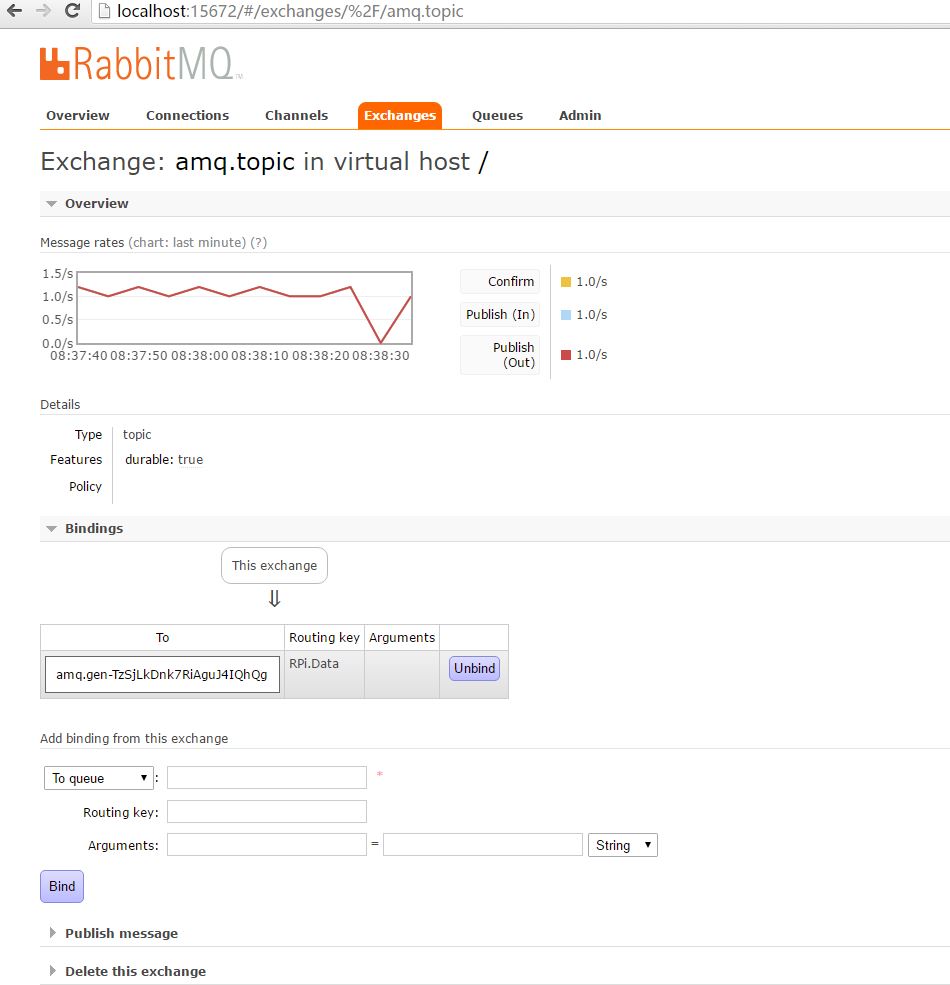
Task: Click the red Publish (Out) legend swatch
Action: tap(565, 355)
